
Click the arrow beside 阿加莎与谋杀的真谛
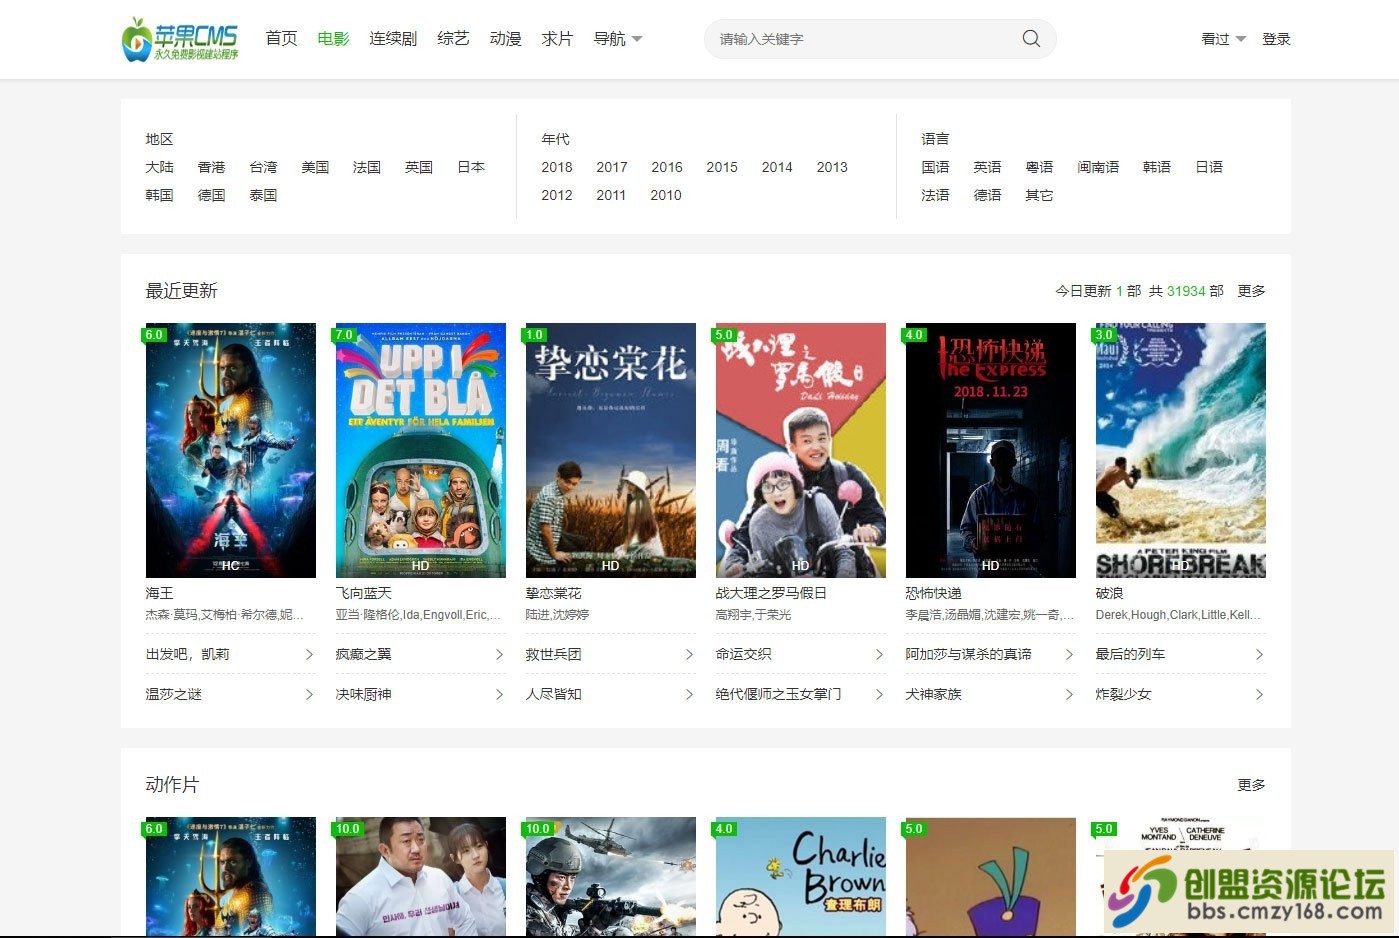pyautogui.click(x=1069, y=654)
